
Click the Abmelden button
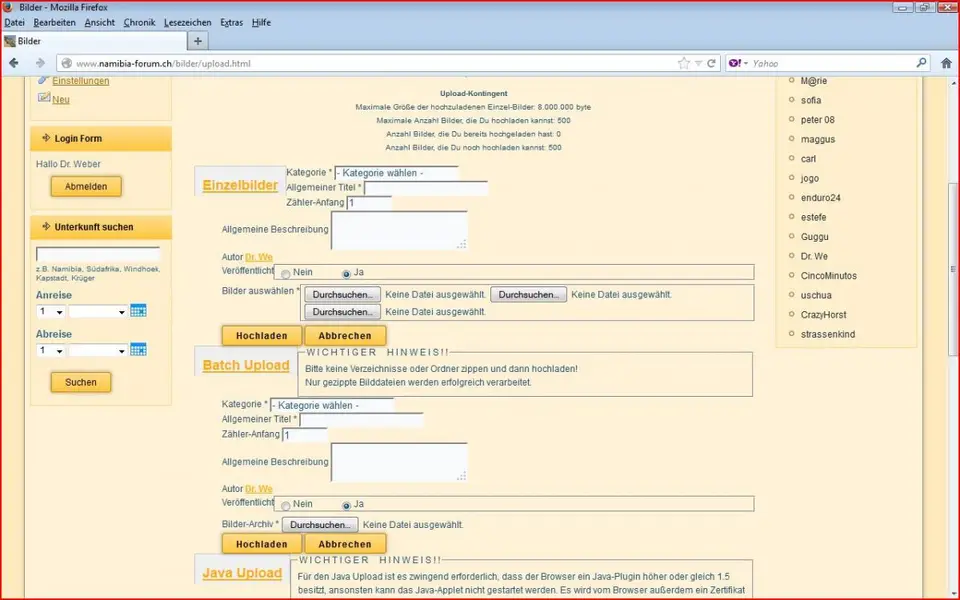[x=86, y=187]
